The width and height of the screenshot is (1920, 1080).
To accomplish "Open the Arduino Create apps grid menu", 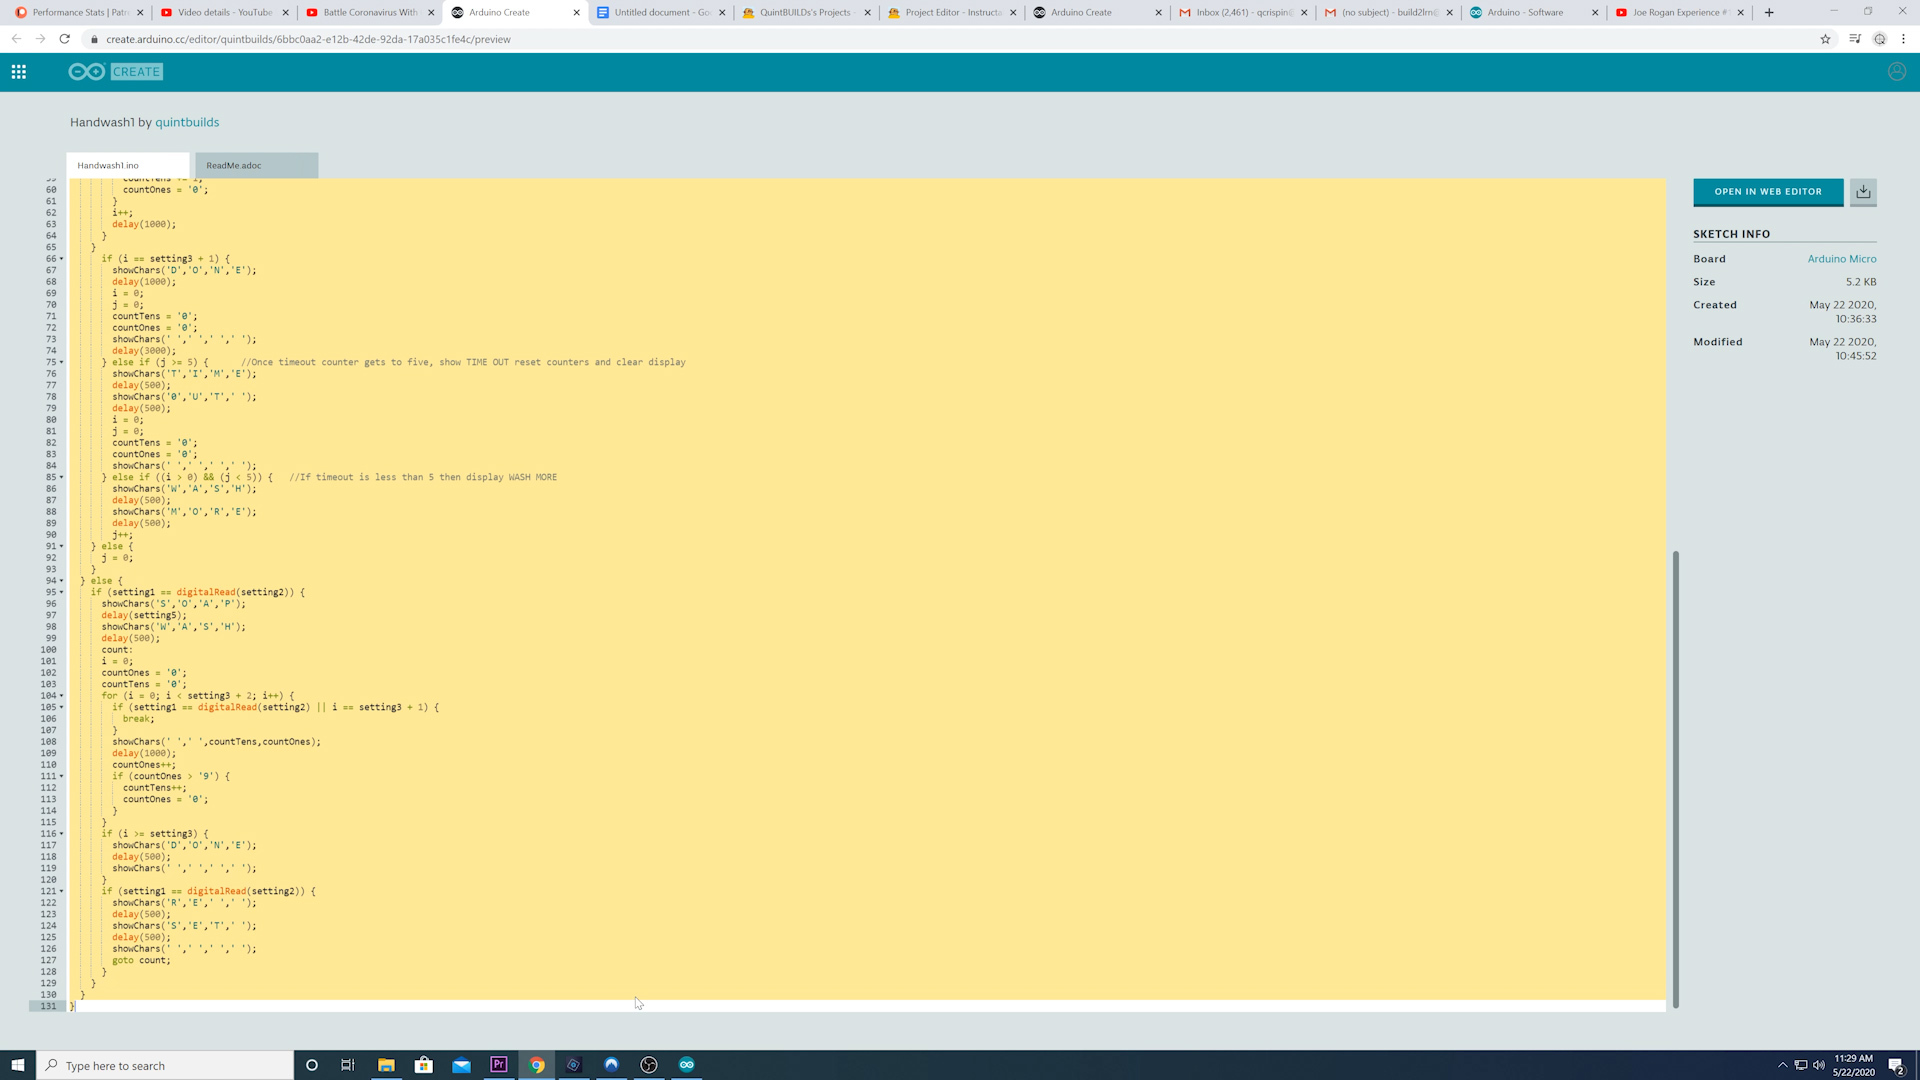I will click(x=18, y=71).
